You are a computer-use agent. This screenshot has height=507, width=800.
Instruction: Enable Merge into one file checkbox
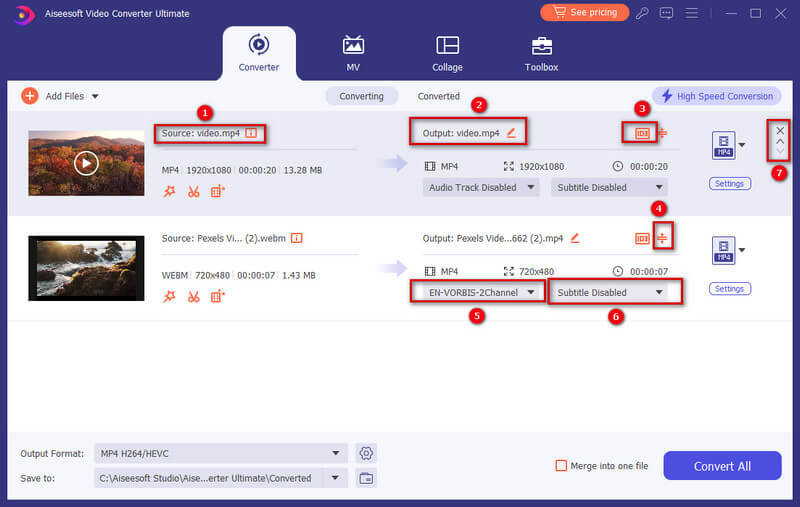pyautogui.click(x=561, y=466)
